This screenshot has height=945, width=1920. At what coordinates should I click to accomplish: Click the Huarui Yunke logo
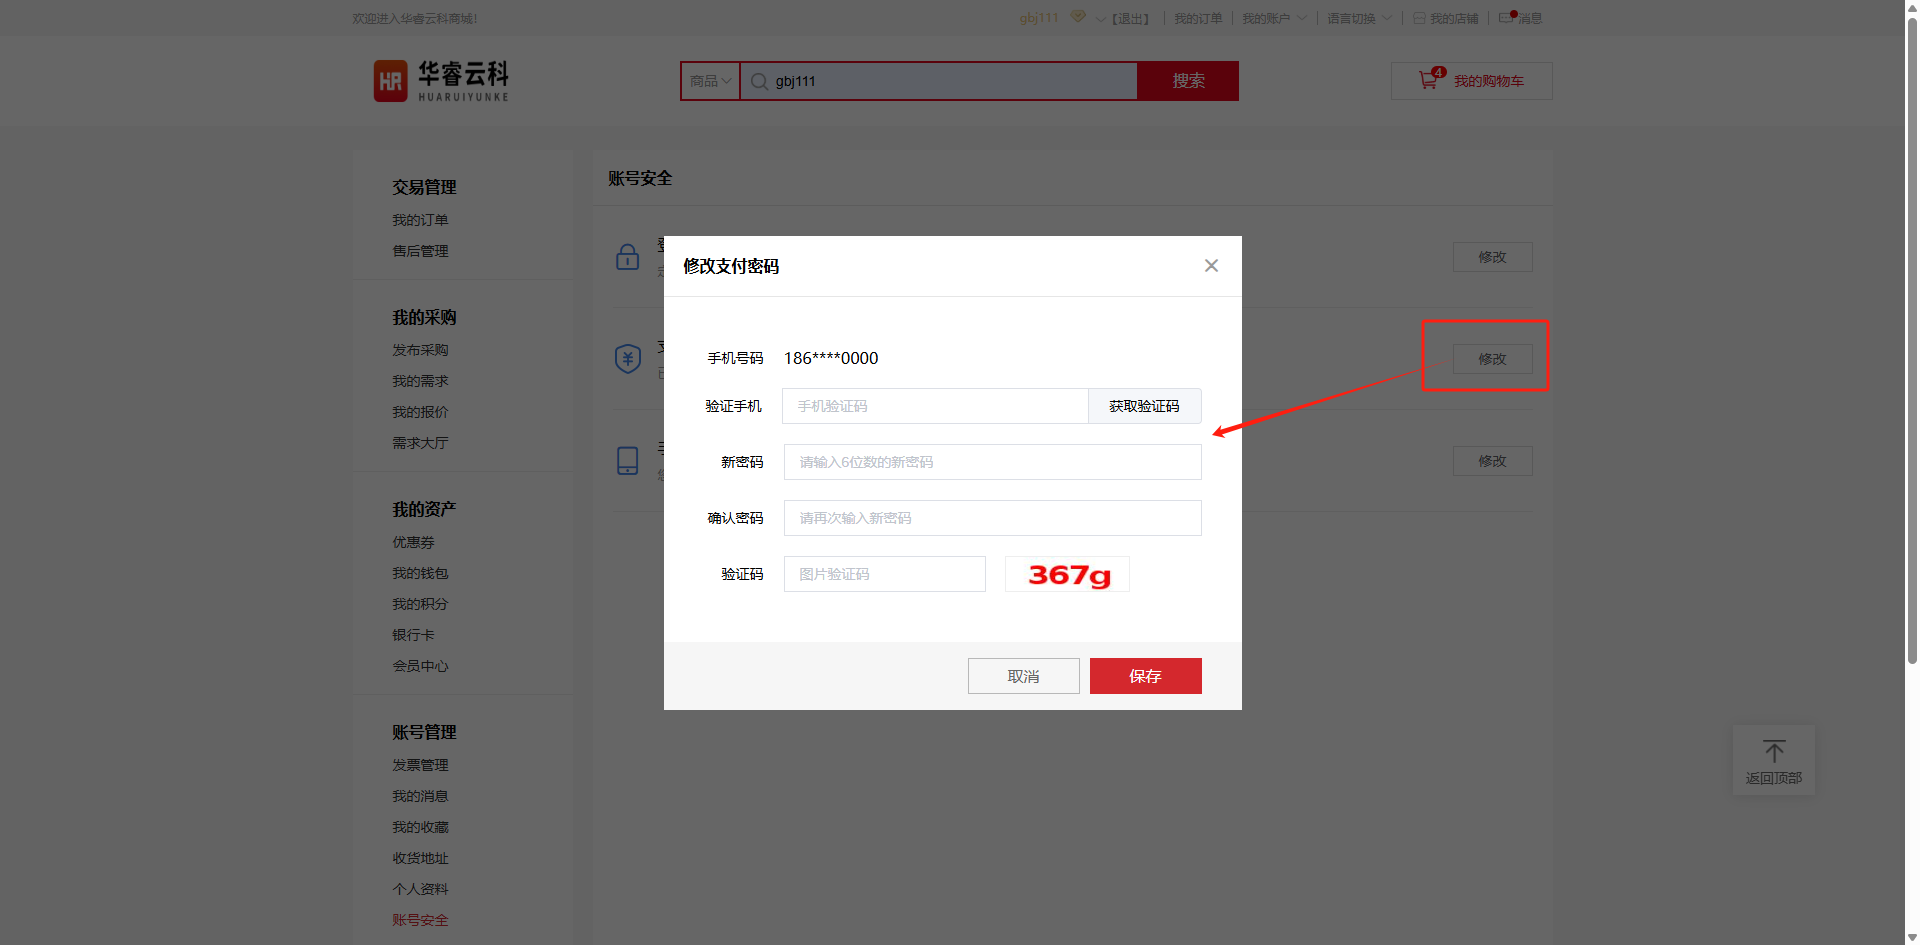point(441,81)
